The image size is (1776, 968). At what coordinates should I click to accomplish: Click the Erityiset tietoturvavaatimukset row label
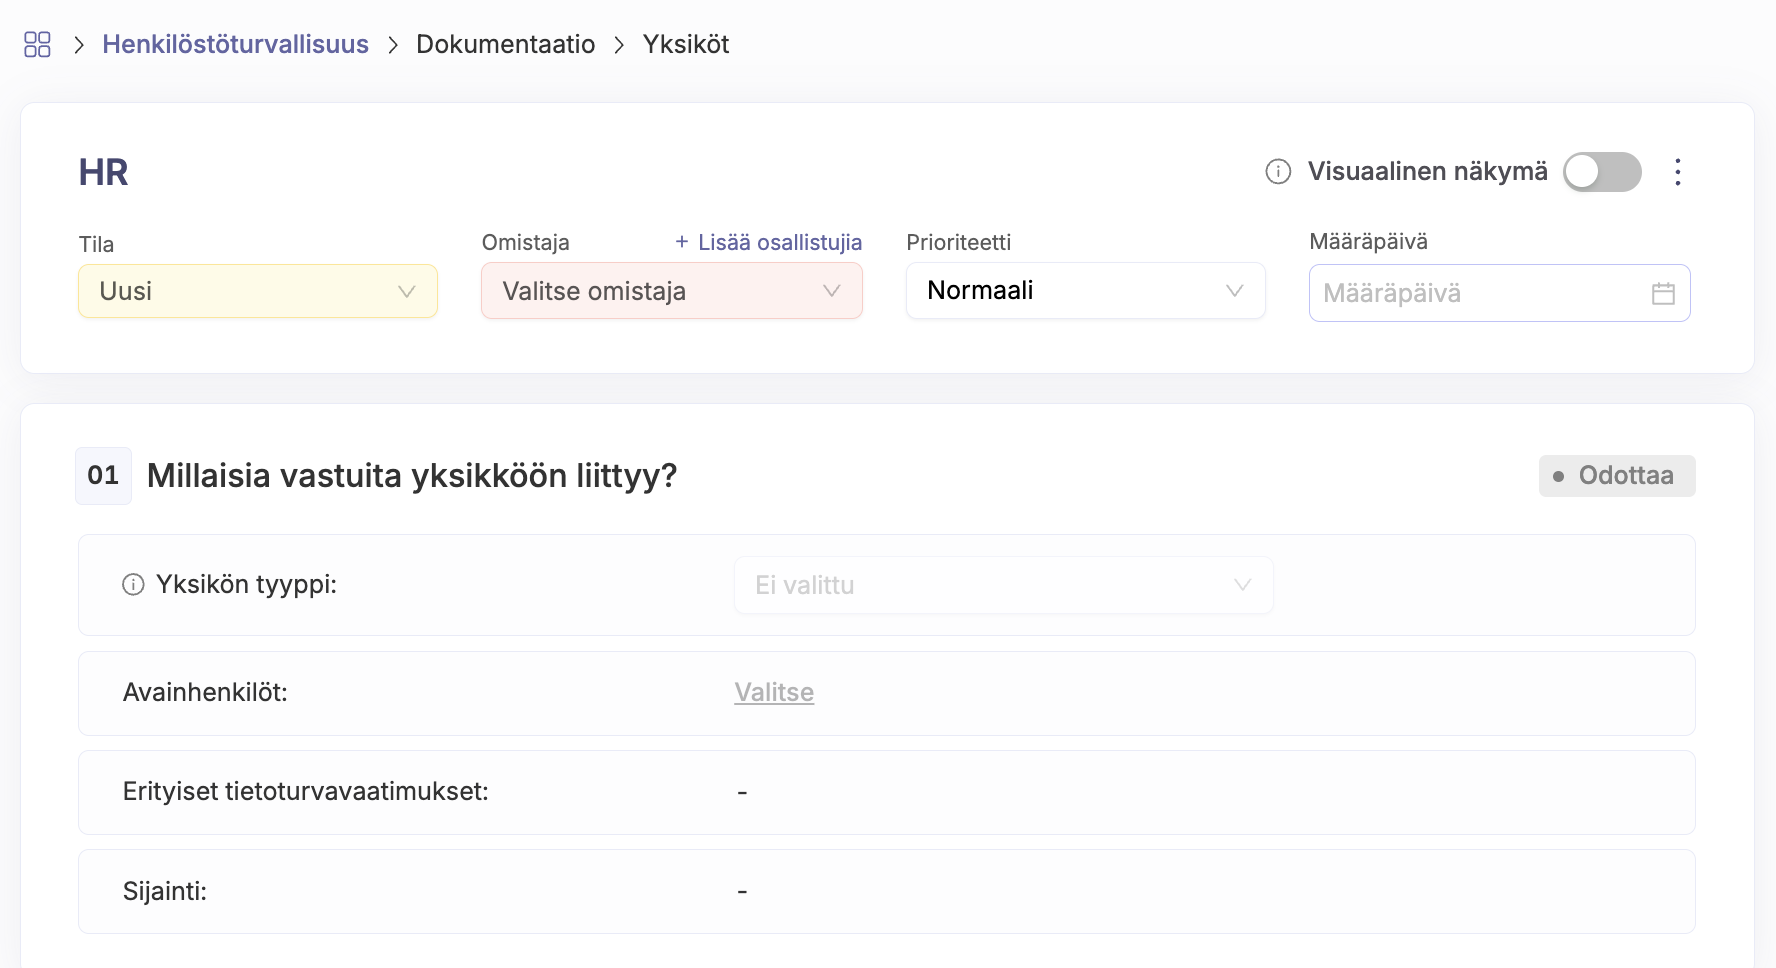tap(306, 792)
